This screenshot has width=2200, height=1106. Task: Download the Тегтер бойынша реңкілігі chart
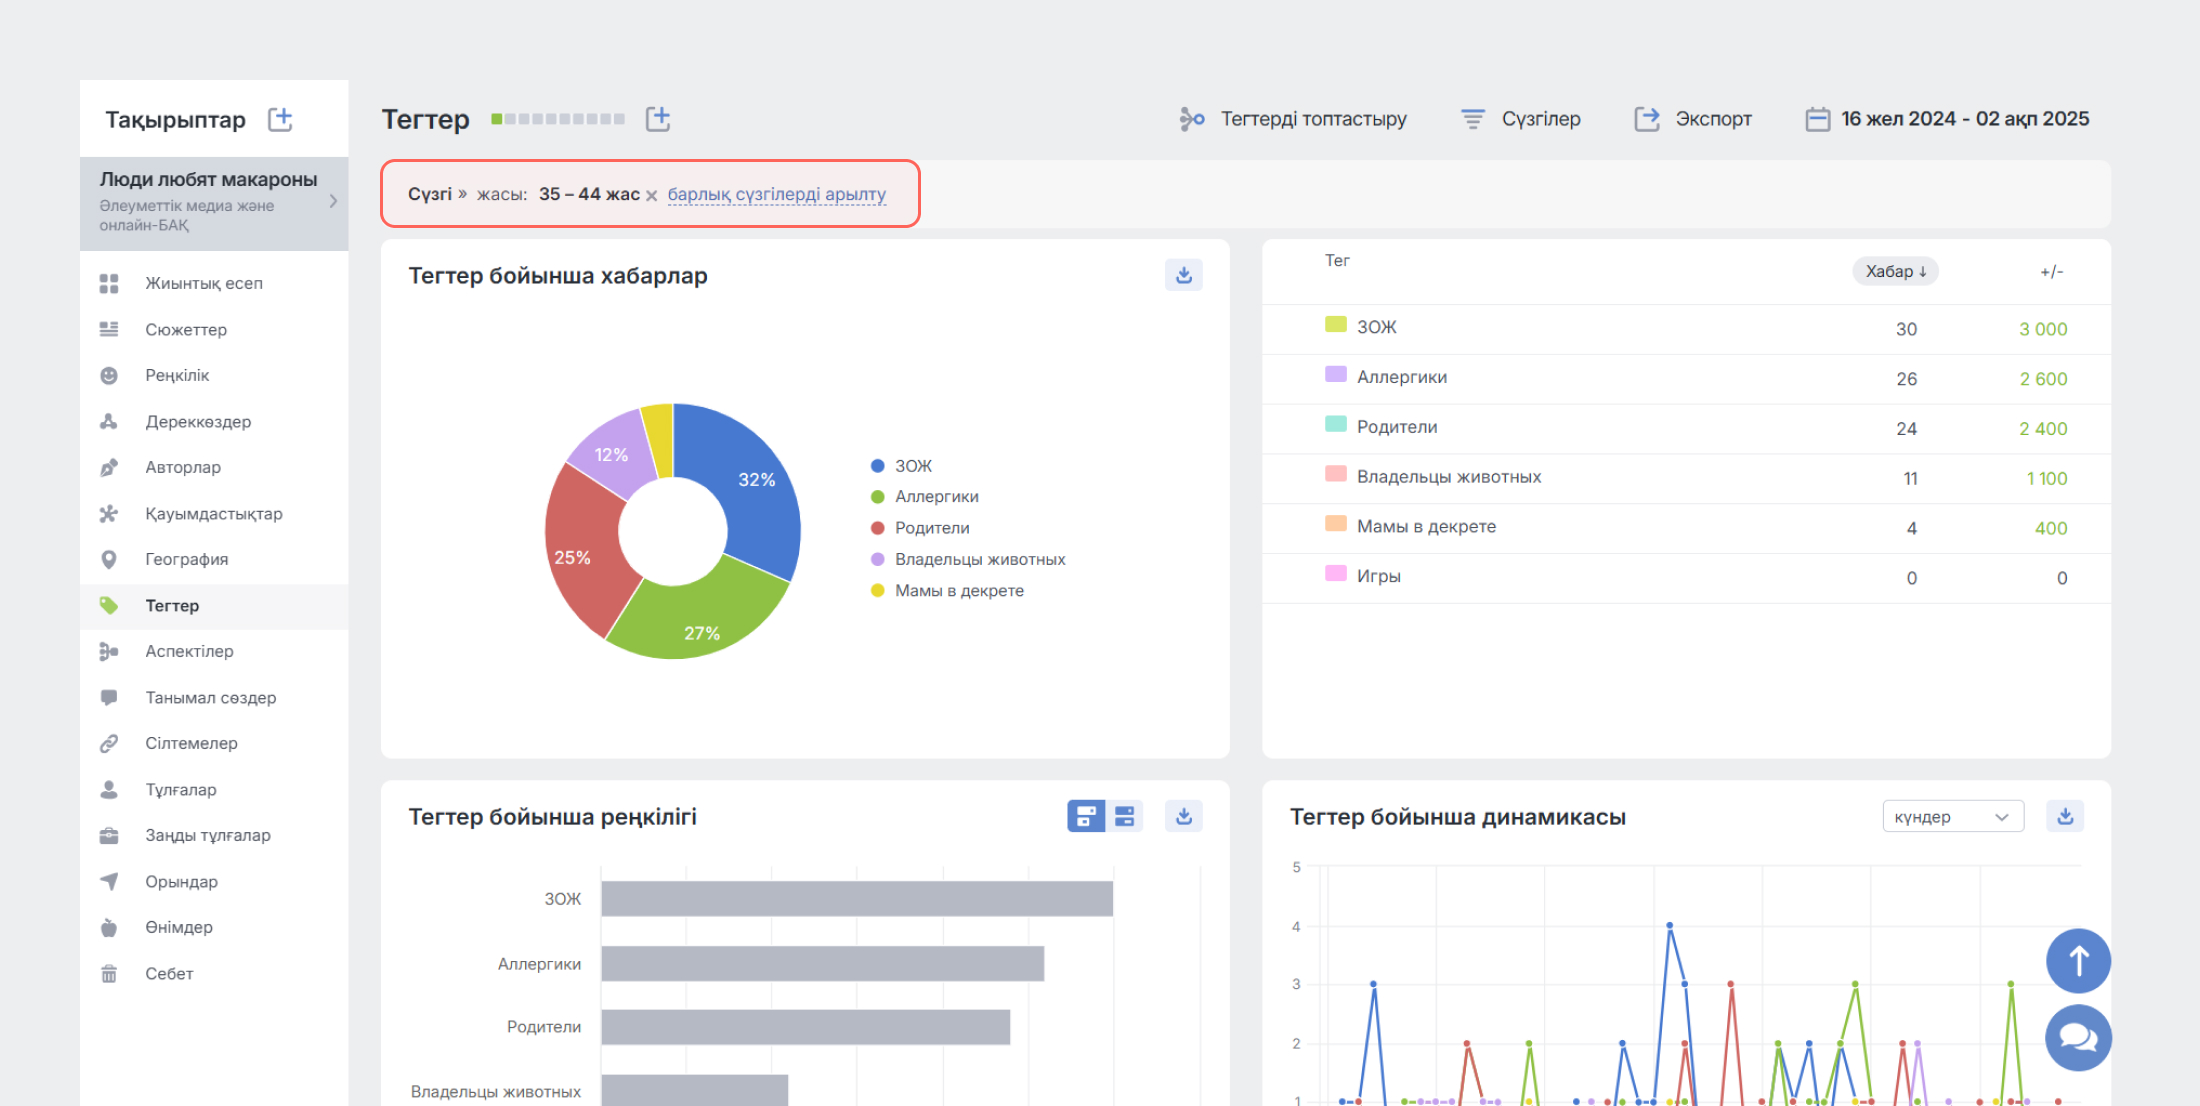(1184, 816)
